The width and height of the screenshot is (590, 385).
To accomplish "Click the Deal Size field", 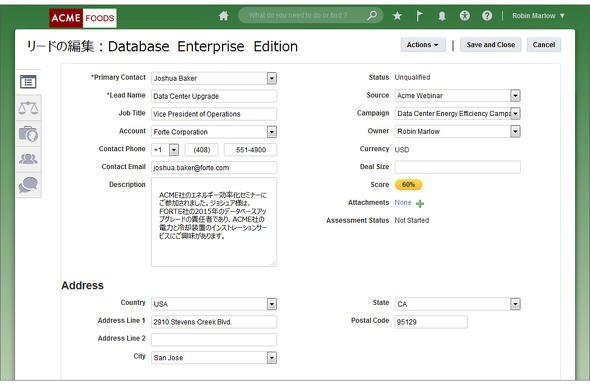I will point(458,167).
